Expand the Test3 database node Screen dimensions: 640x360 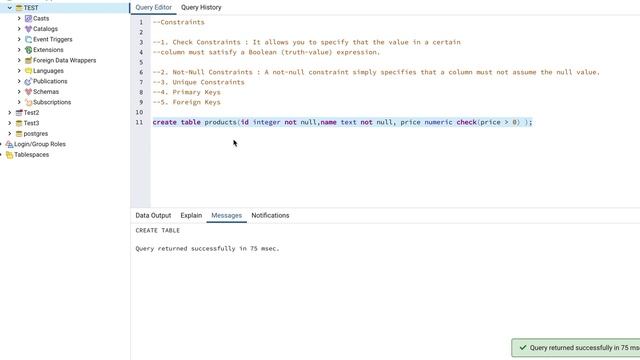(x=9, y=123)
